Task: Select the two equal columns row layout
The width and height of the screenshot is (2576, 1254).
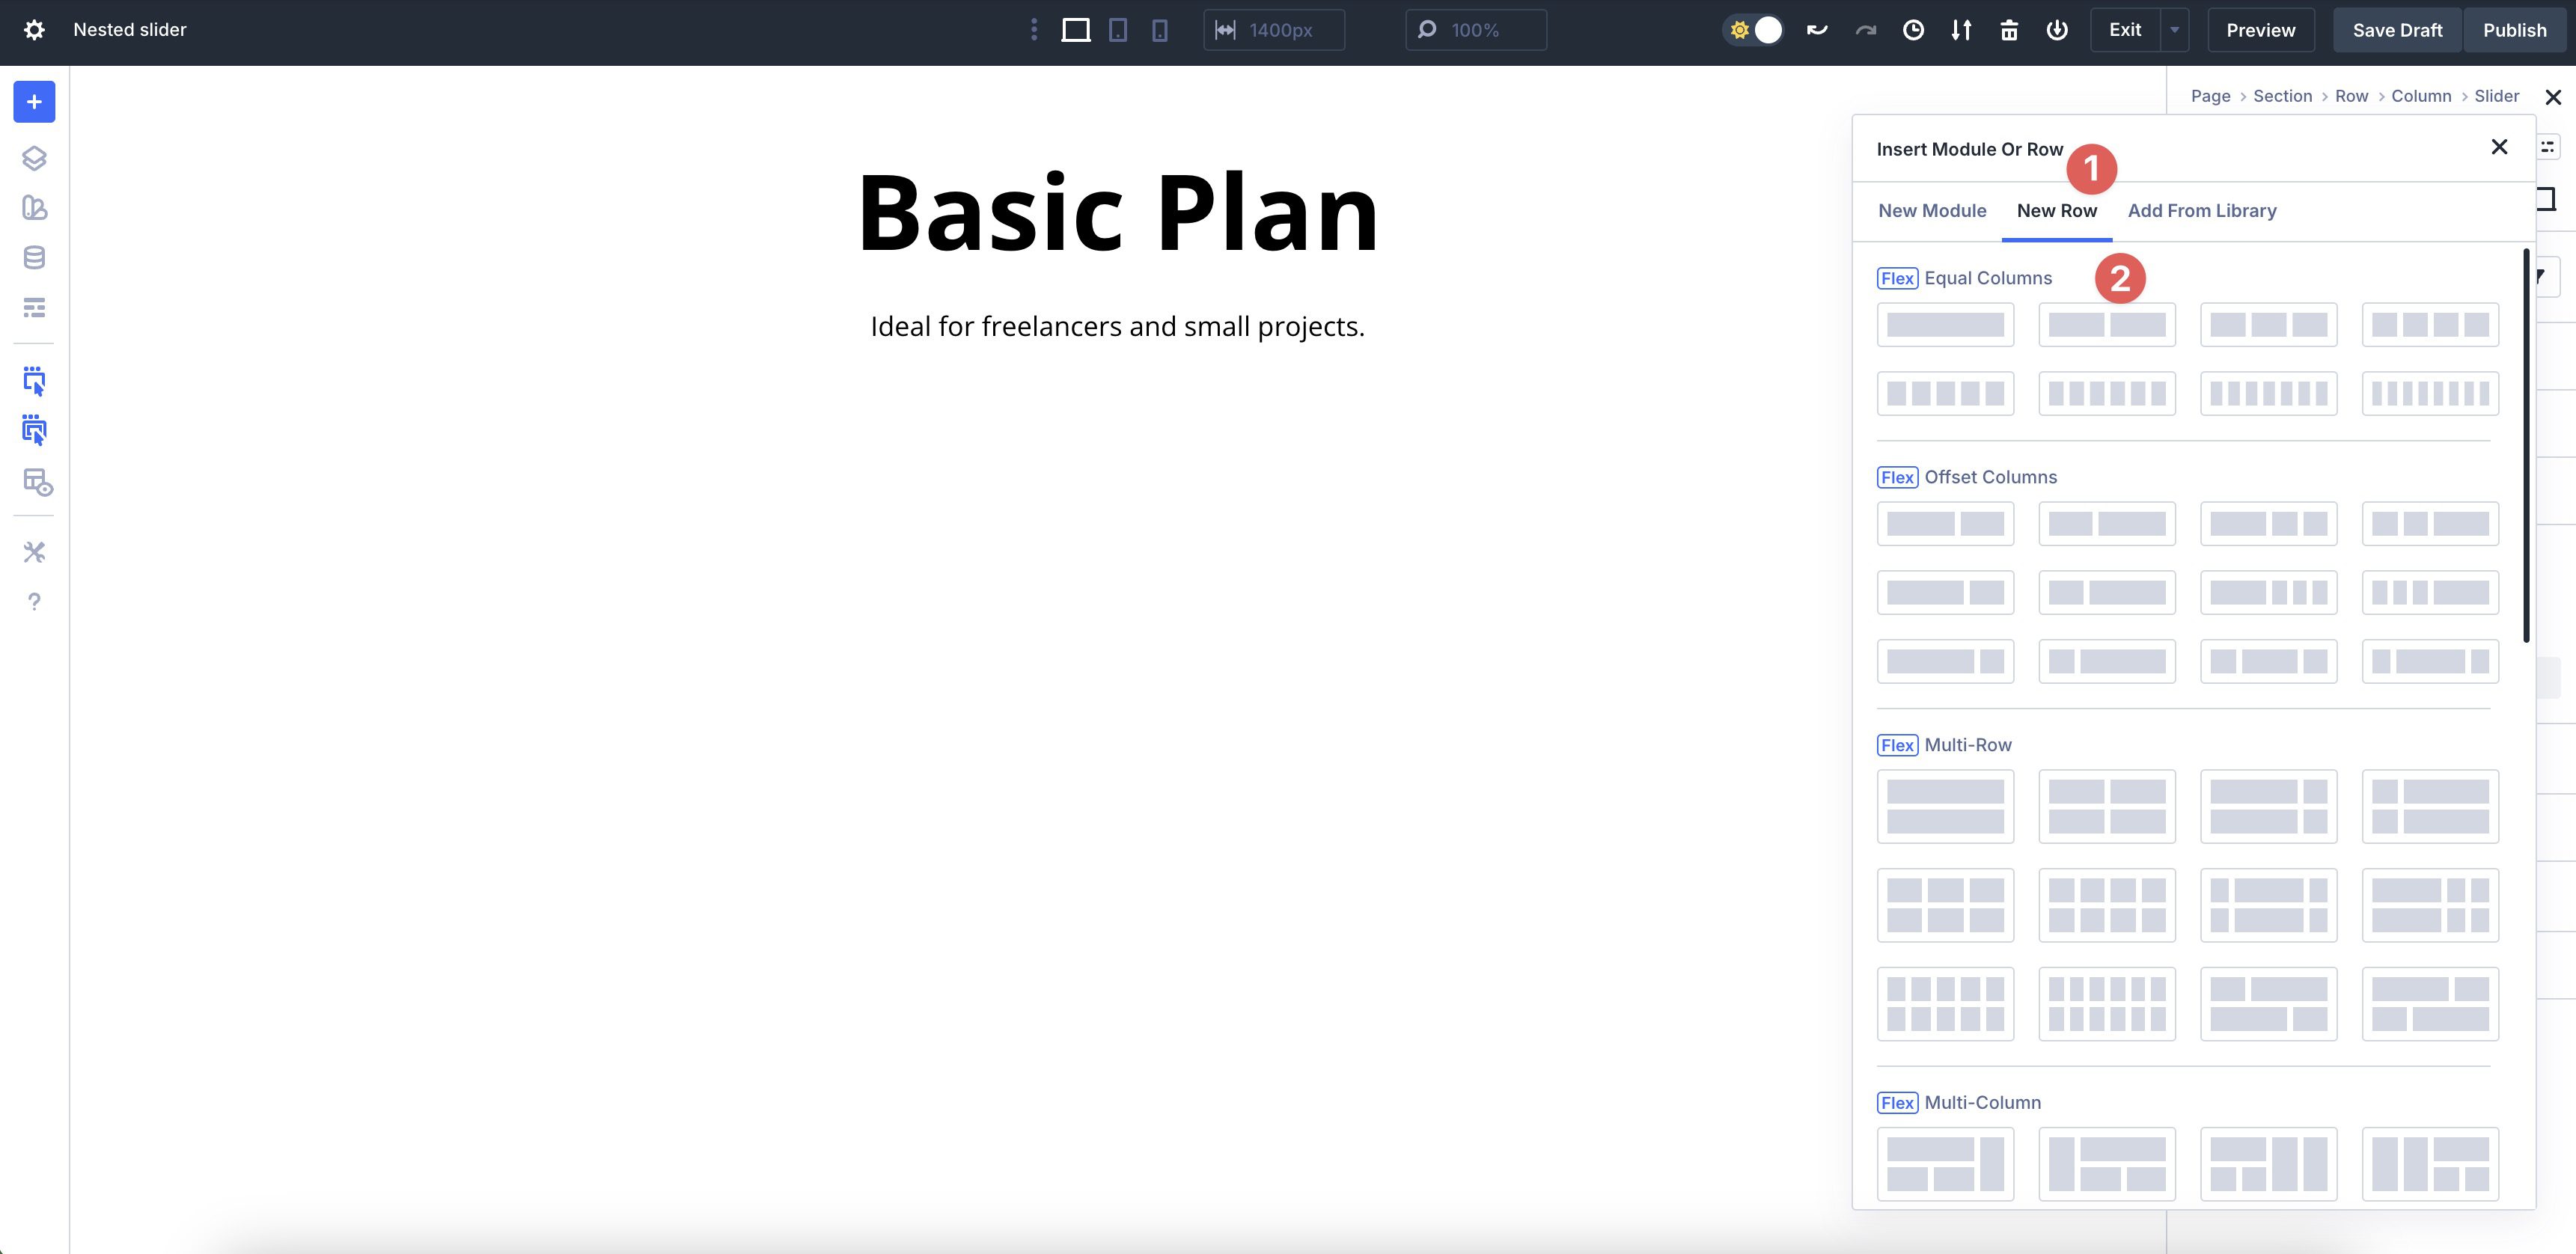Action: 2106,324
